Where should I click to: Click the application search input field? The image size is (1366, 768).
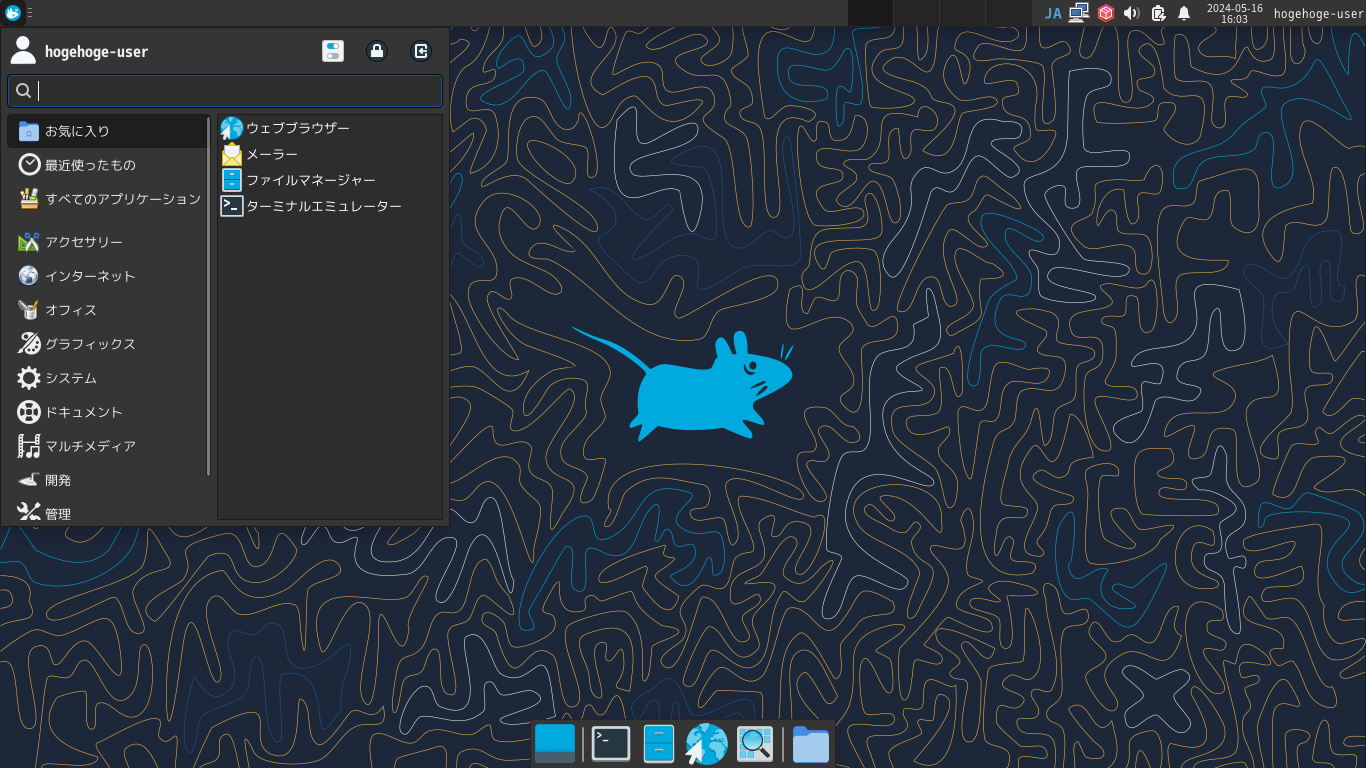pyautogui.click(x=225, y=91)
